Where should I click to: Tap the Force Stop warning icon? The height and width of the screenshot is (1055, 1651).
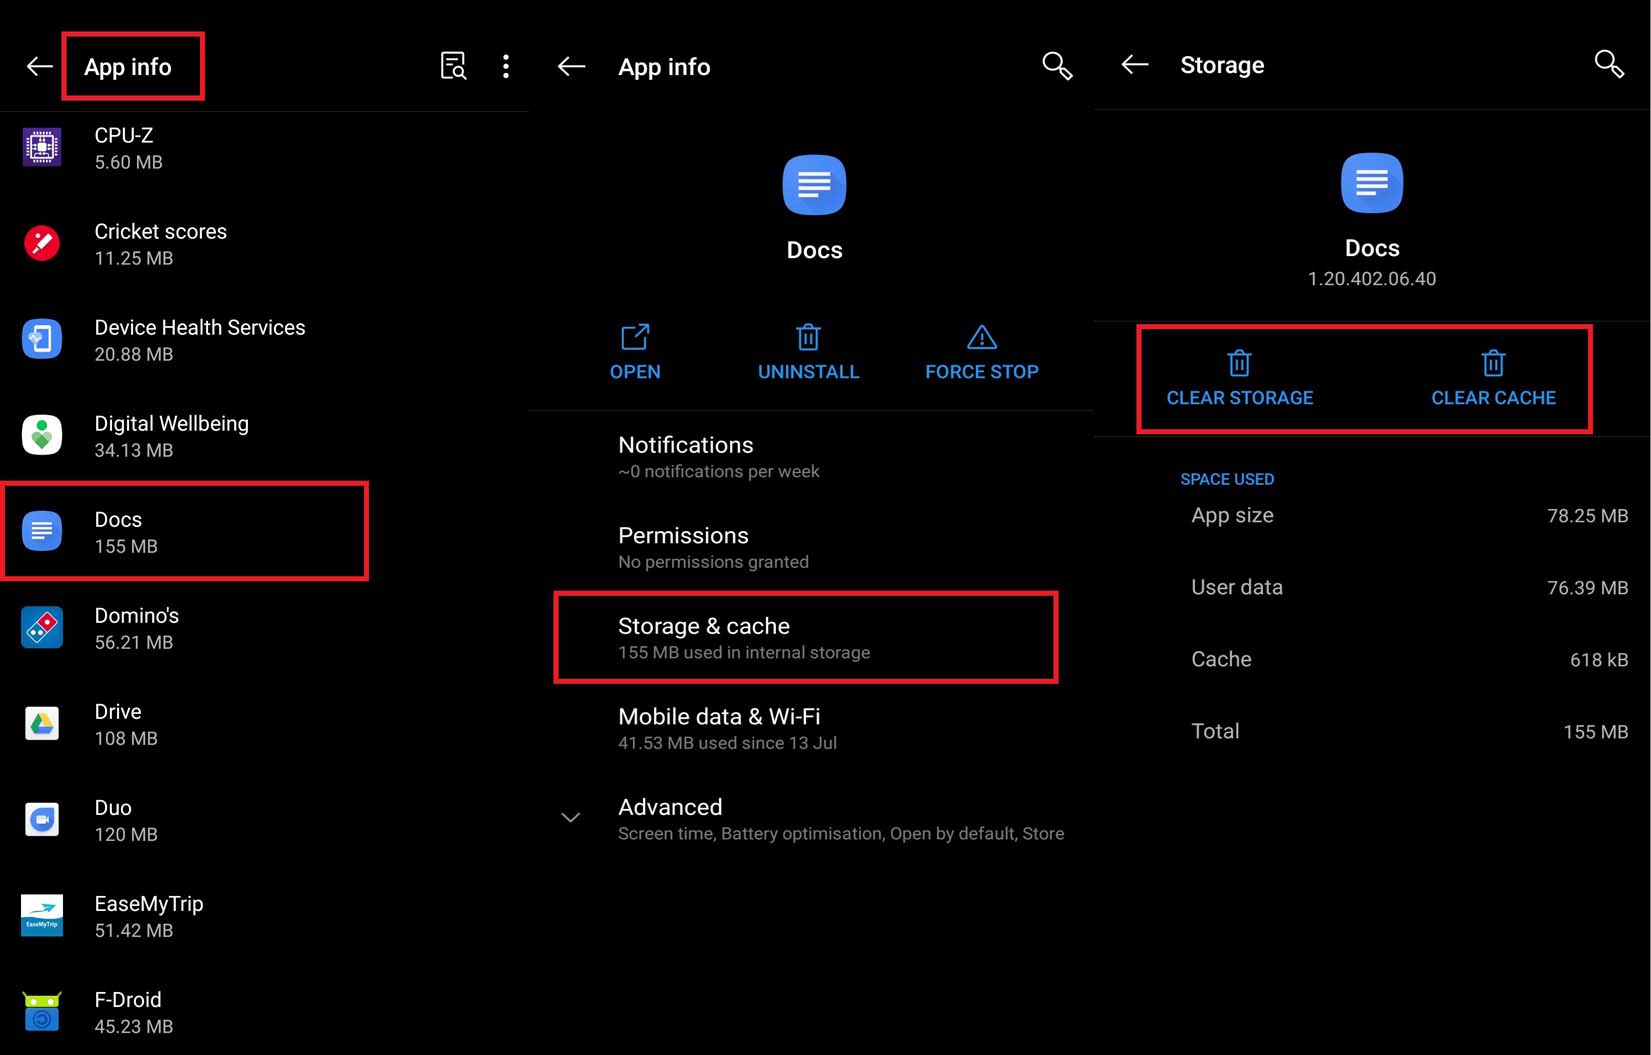[982, 337]
